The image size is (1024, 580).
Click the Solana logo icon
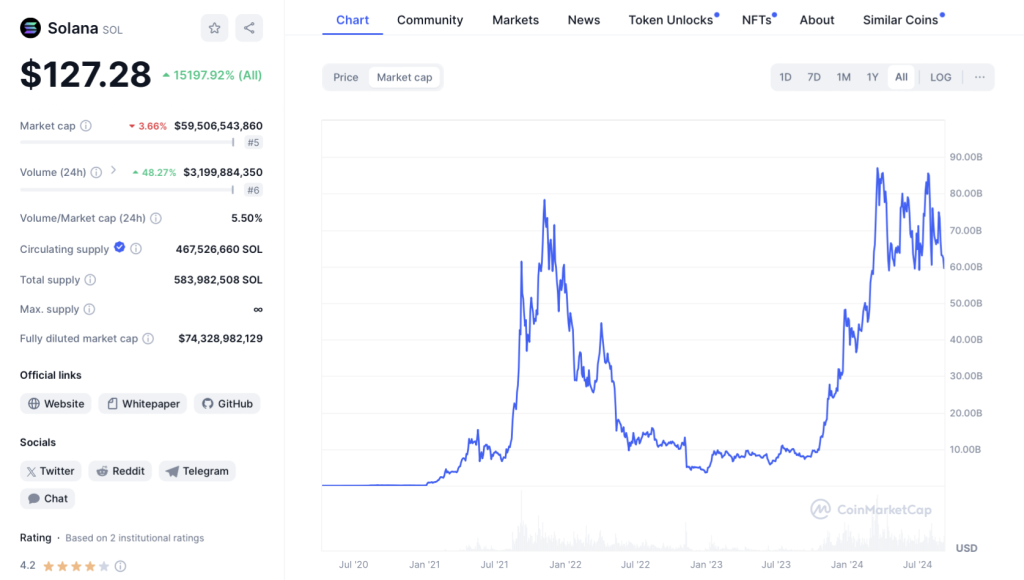(30, 28)
